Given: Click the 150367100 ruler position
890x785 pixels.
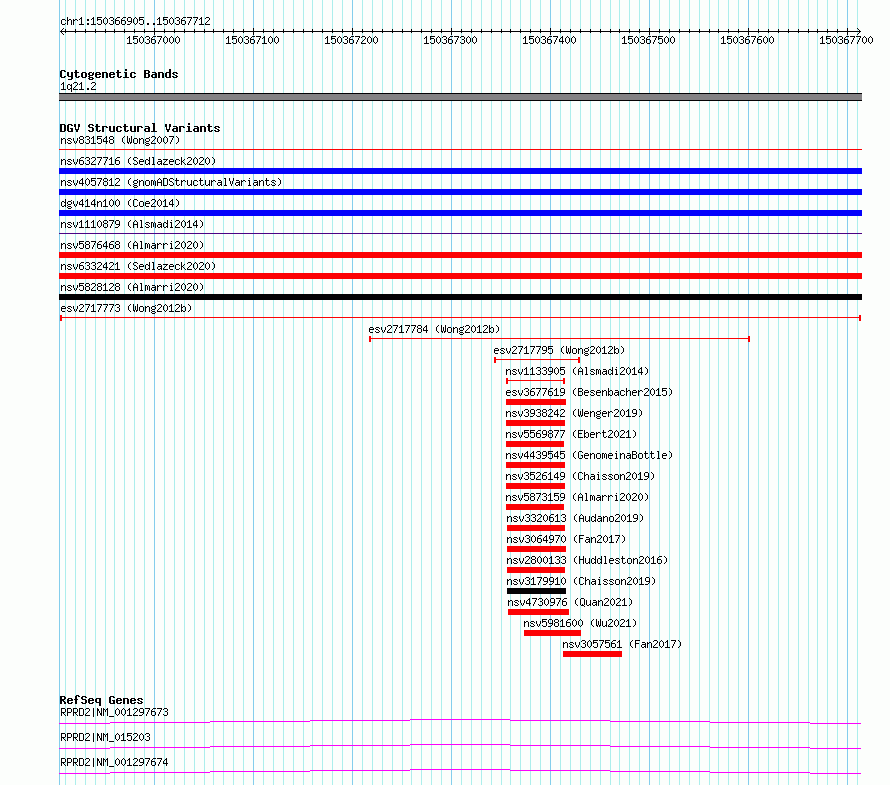Looking at the screenshot, I should (x=252, y=40).
